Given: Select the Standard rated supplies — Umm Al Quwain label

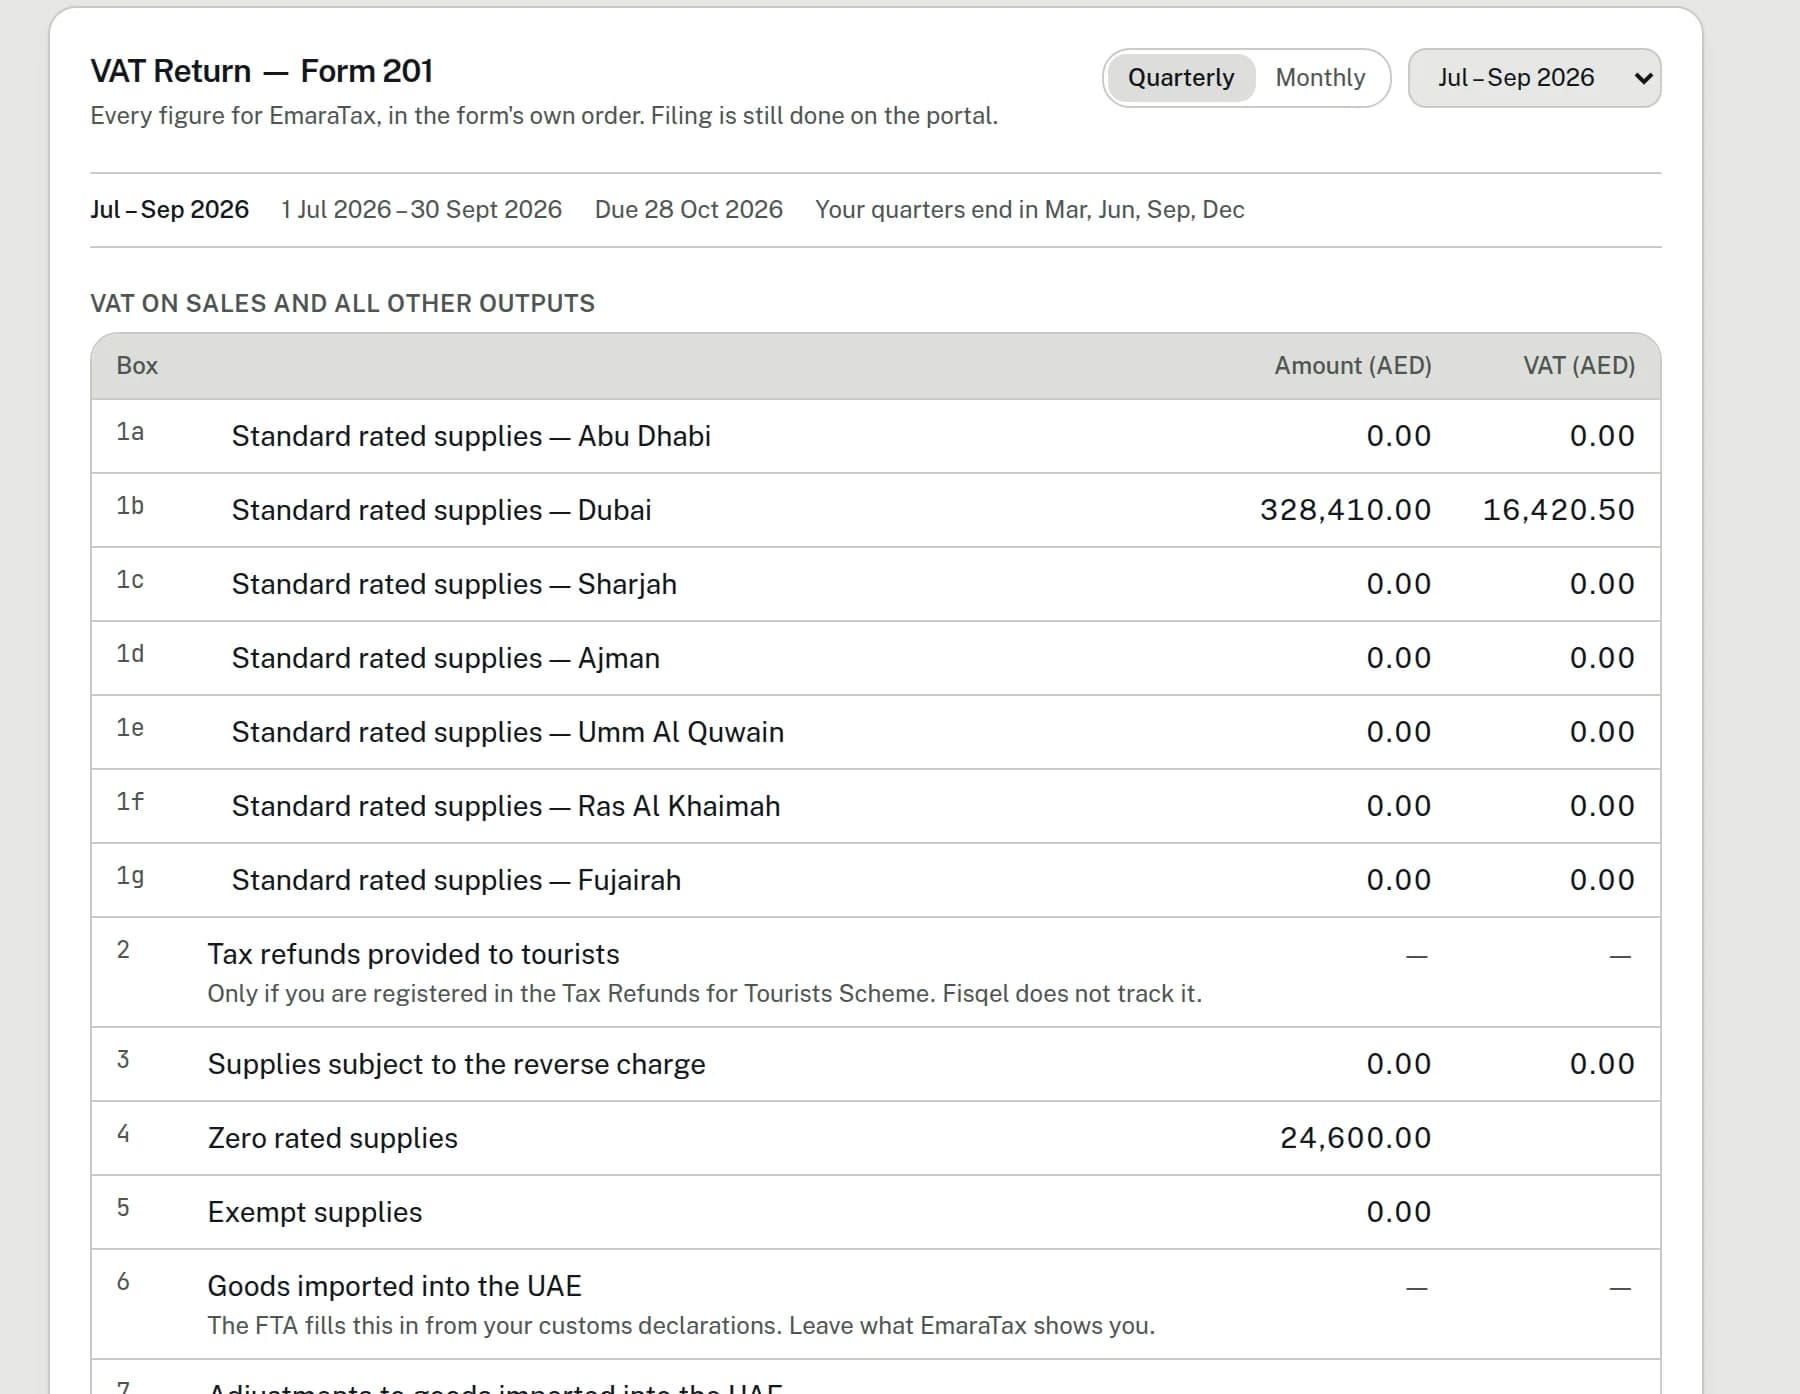Looking at the screenshot, I should pos(507,732).
